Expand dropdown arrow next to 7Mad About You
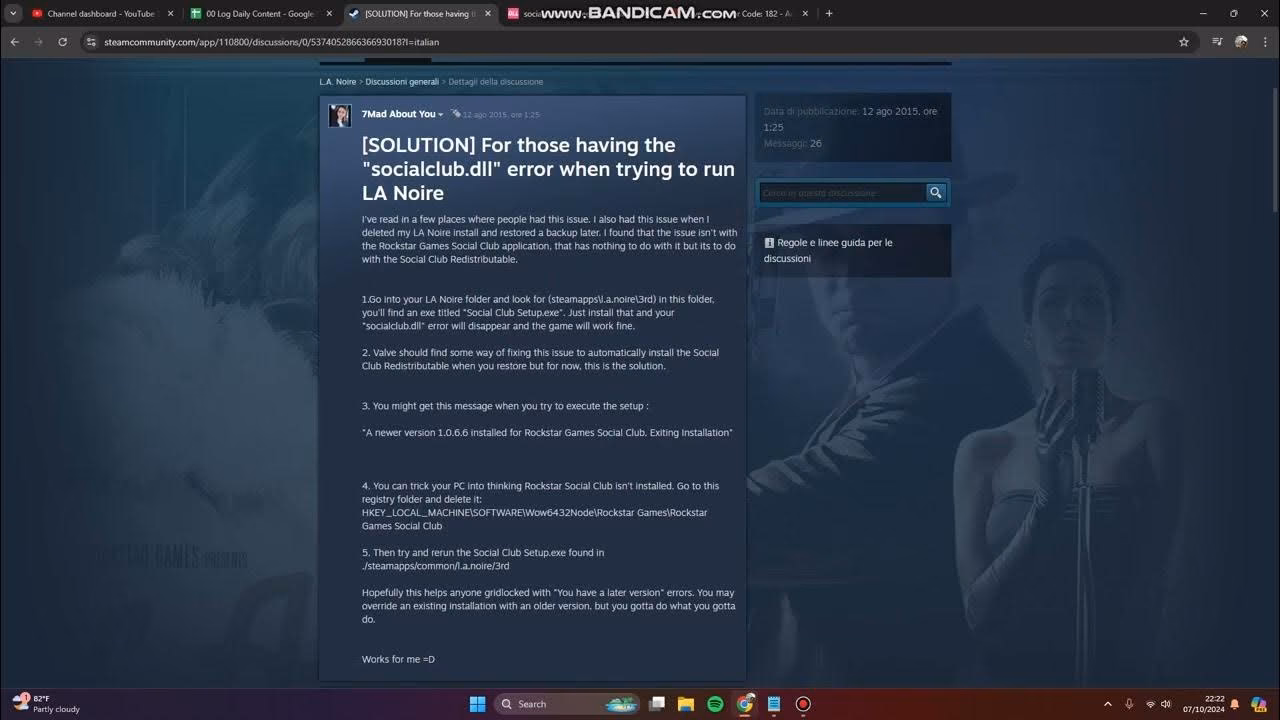1280x720 pixels. (440, 115)
